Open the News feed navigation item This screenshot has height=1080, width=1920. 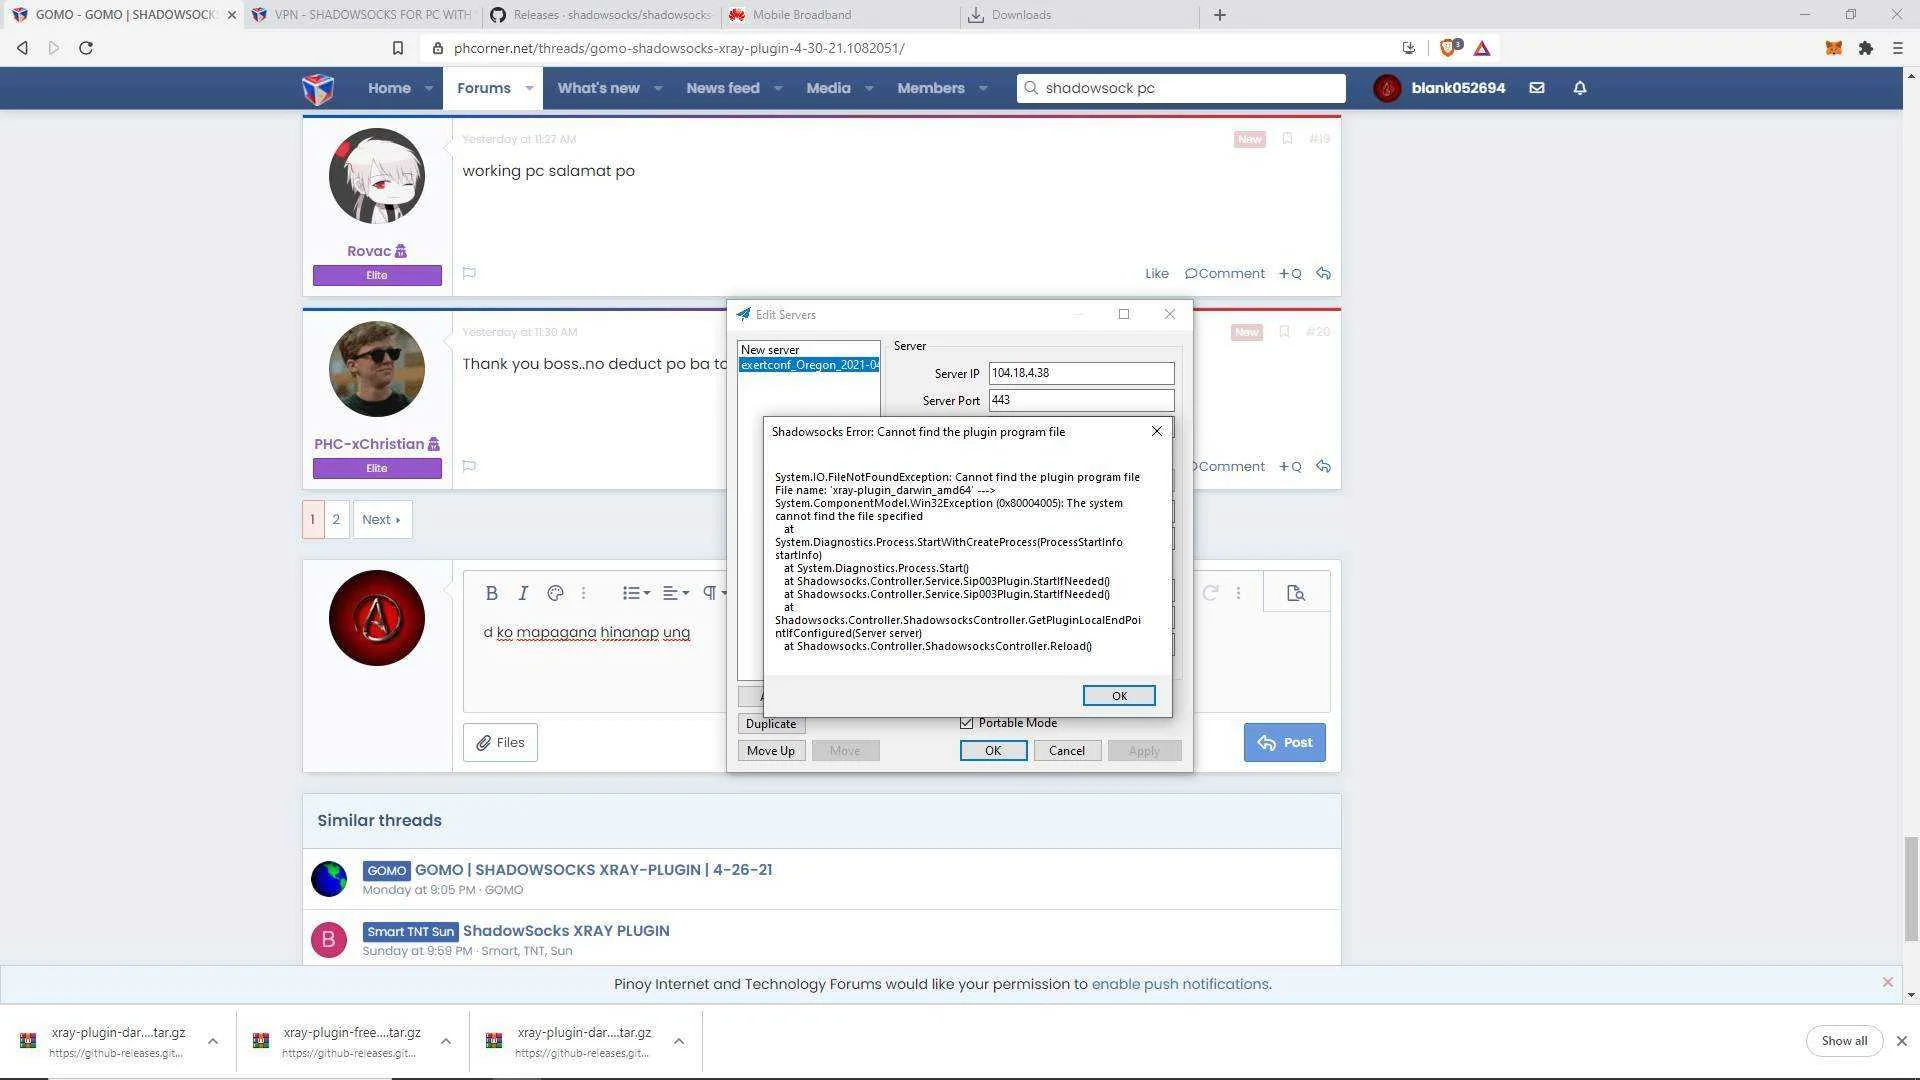(x=723, y=88)
